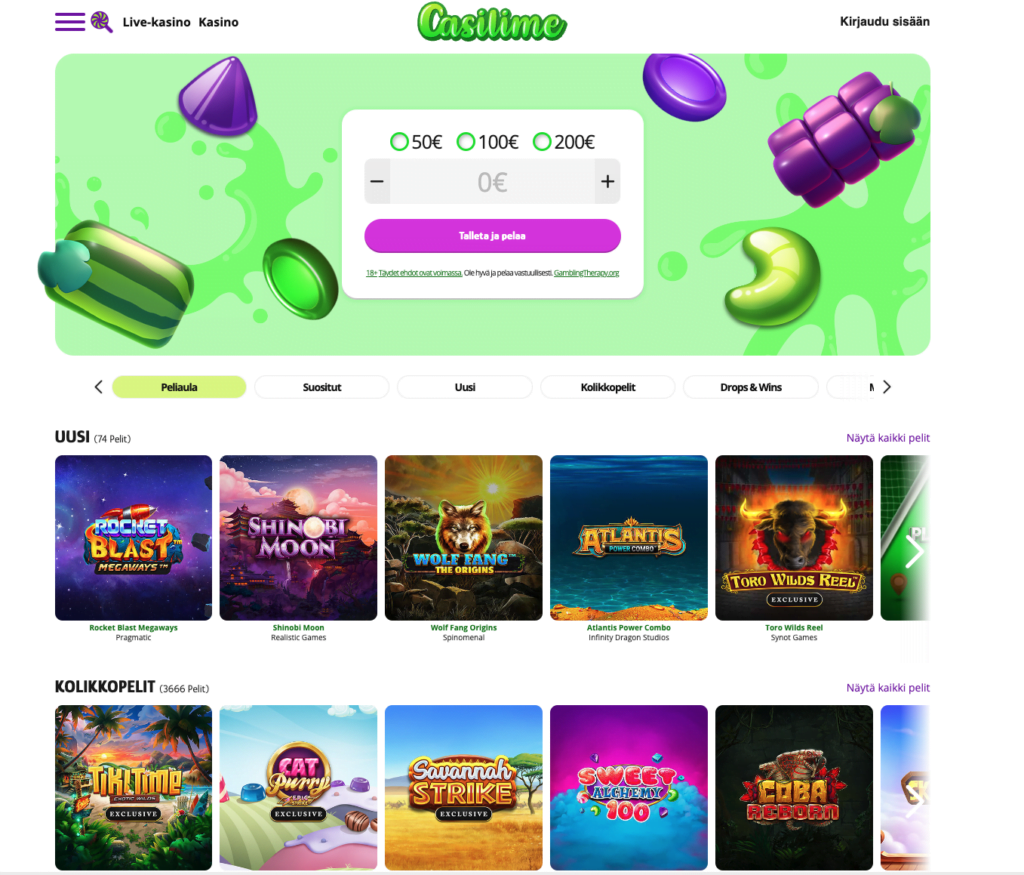Decrease deposit amount with minus button
1024x875 pixels.
377,182
